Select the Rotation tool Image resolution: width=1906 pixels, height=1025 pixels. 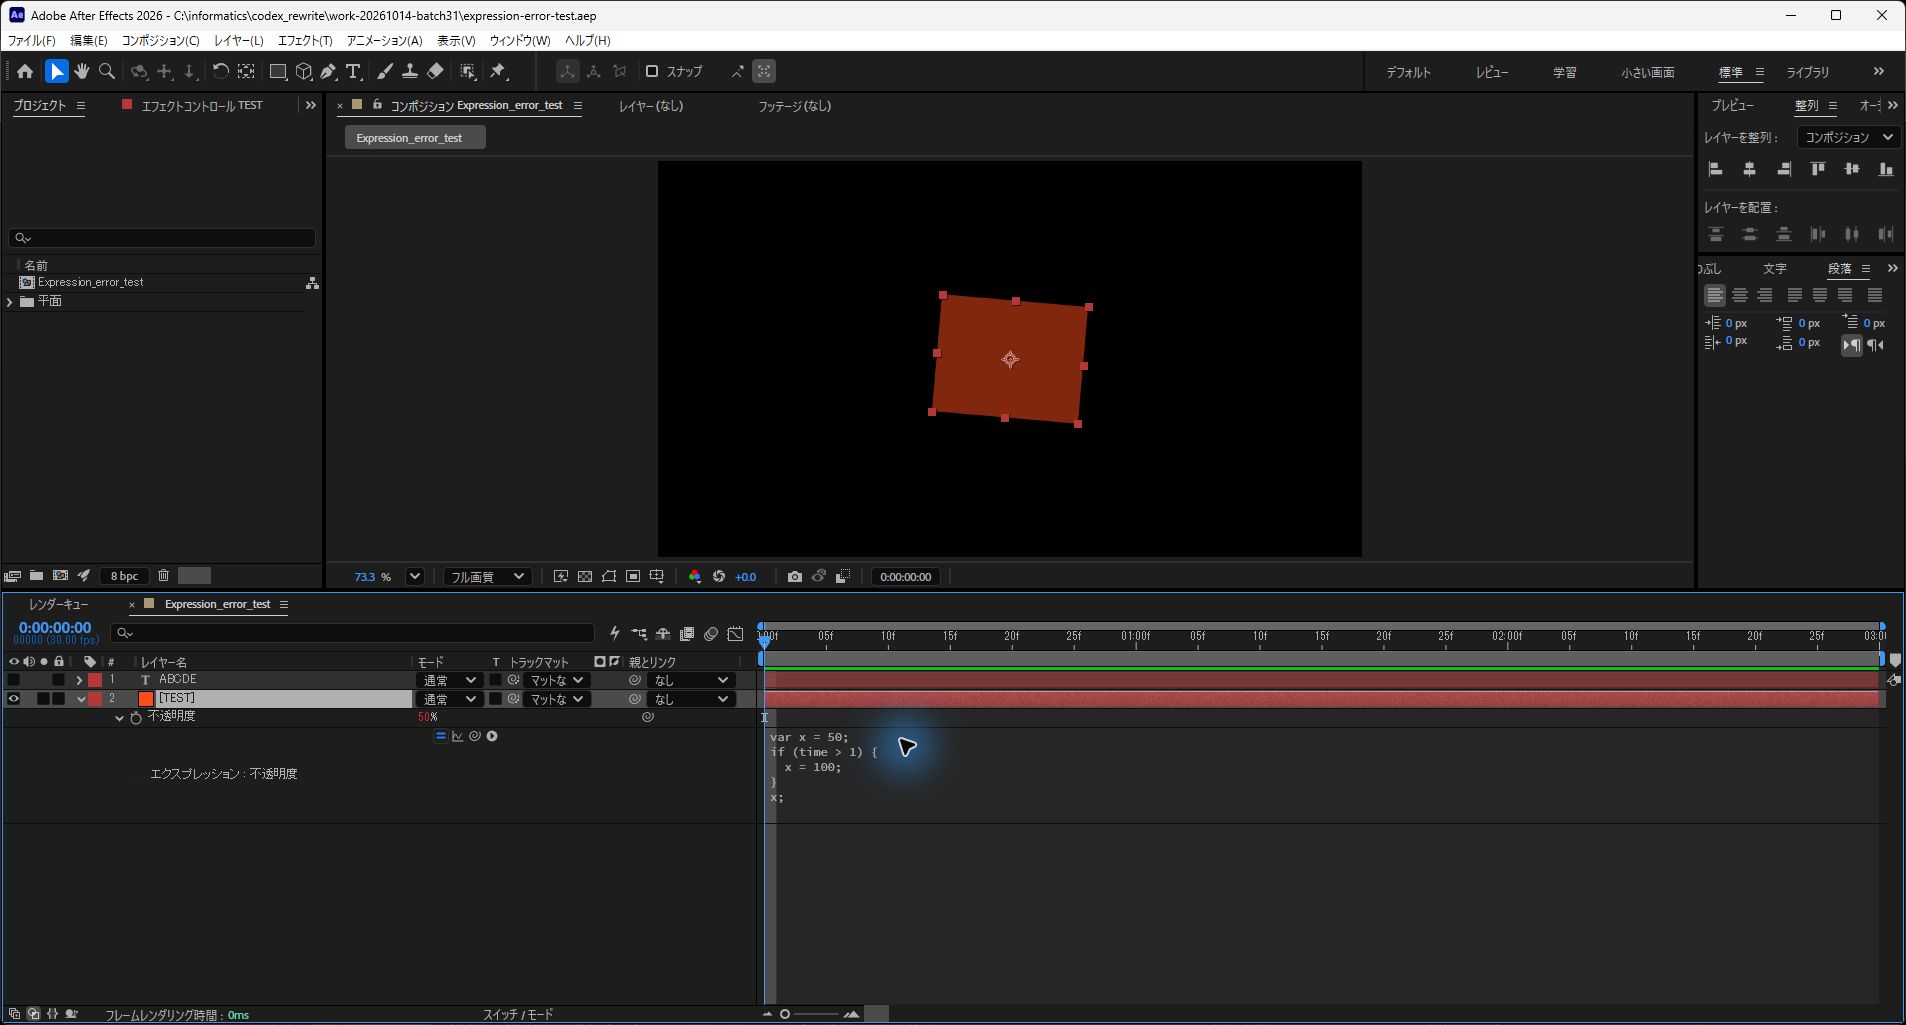[x=220, y=71]
